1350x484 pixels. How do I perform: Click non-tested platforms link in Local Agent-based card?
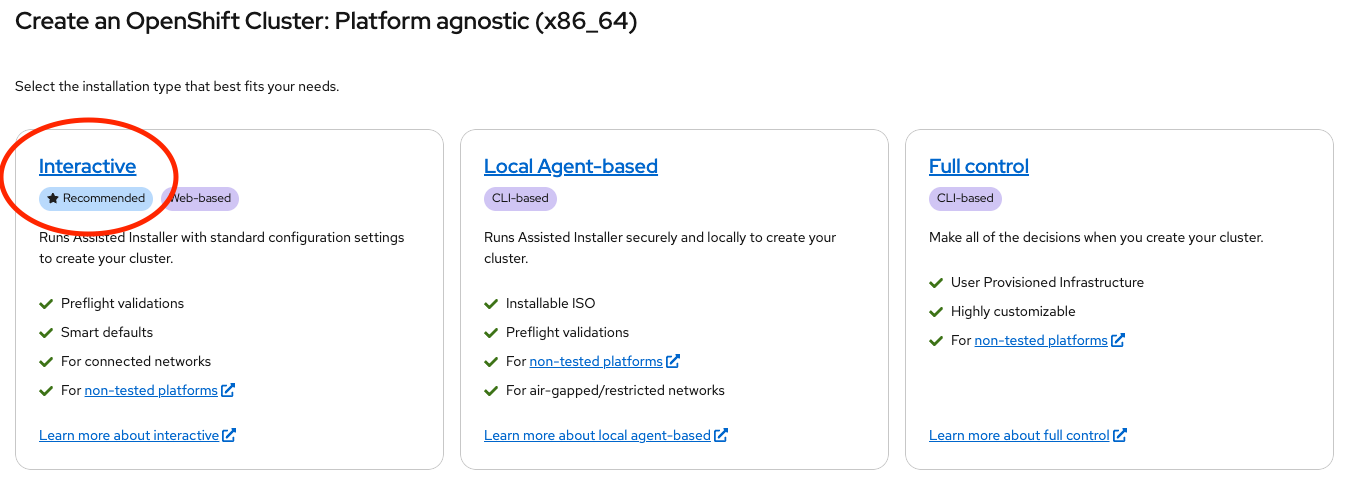click(x=596, y=361)
